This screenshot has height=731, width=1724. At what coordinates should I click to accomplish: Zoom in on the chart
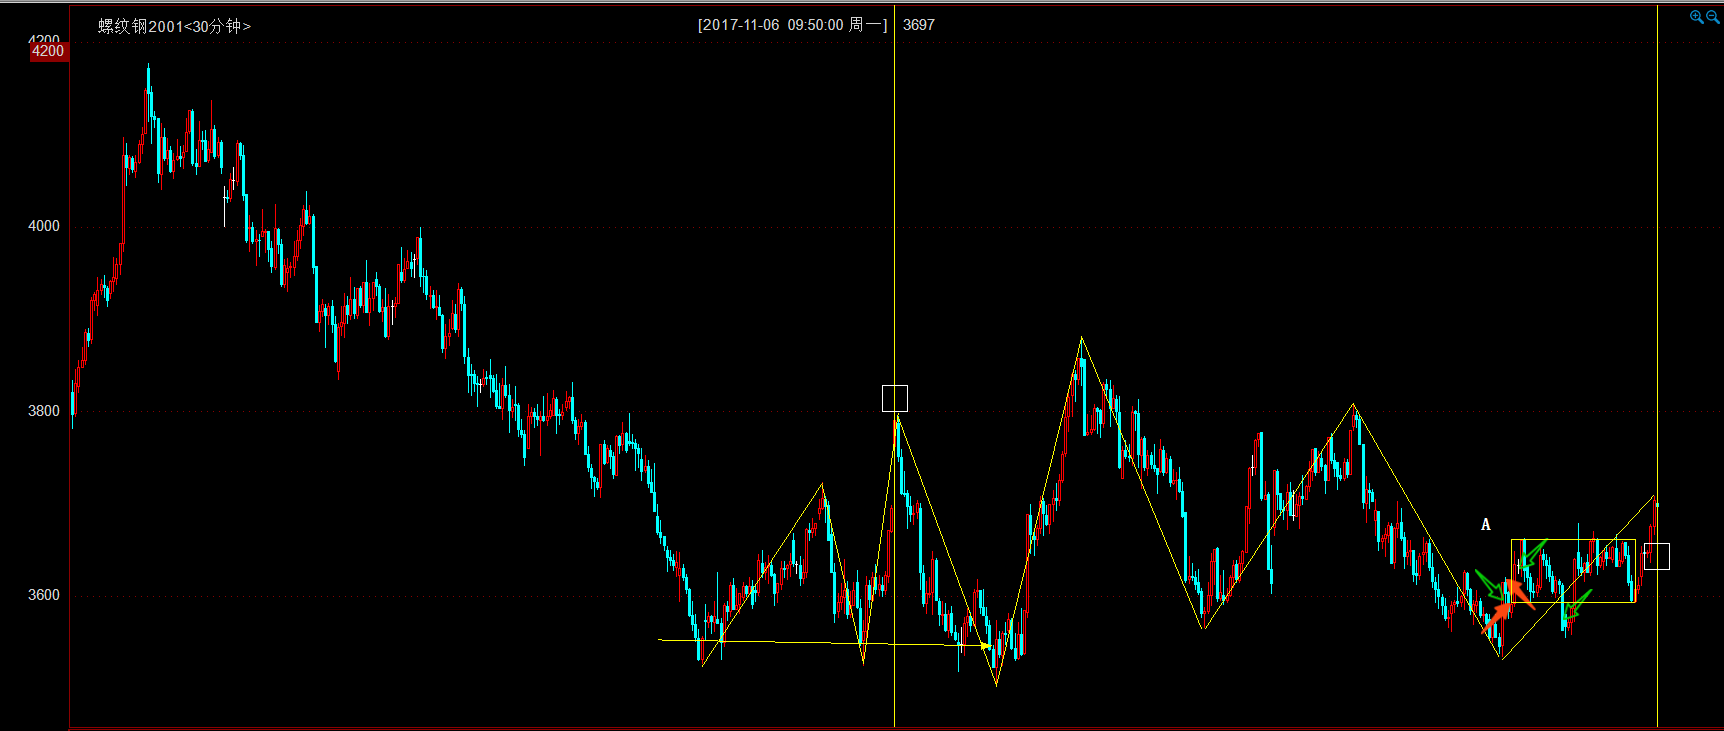pos(1697,17)
